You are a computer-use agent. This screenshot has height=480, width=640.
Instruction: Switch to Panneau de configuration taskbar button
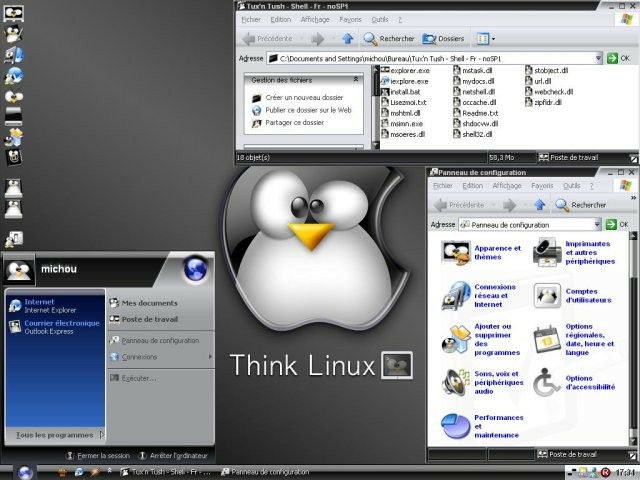point(265,472)
